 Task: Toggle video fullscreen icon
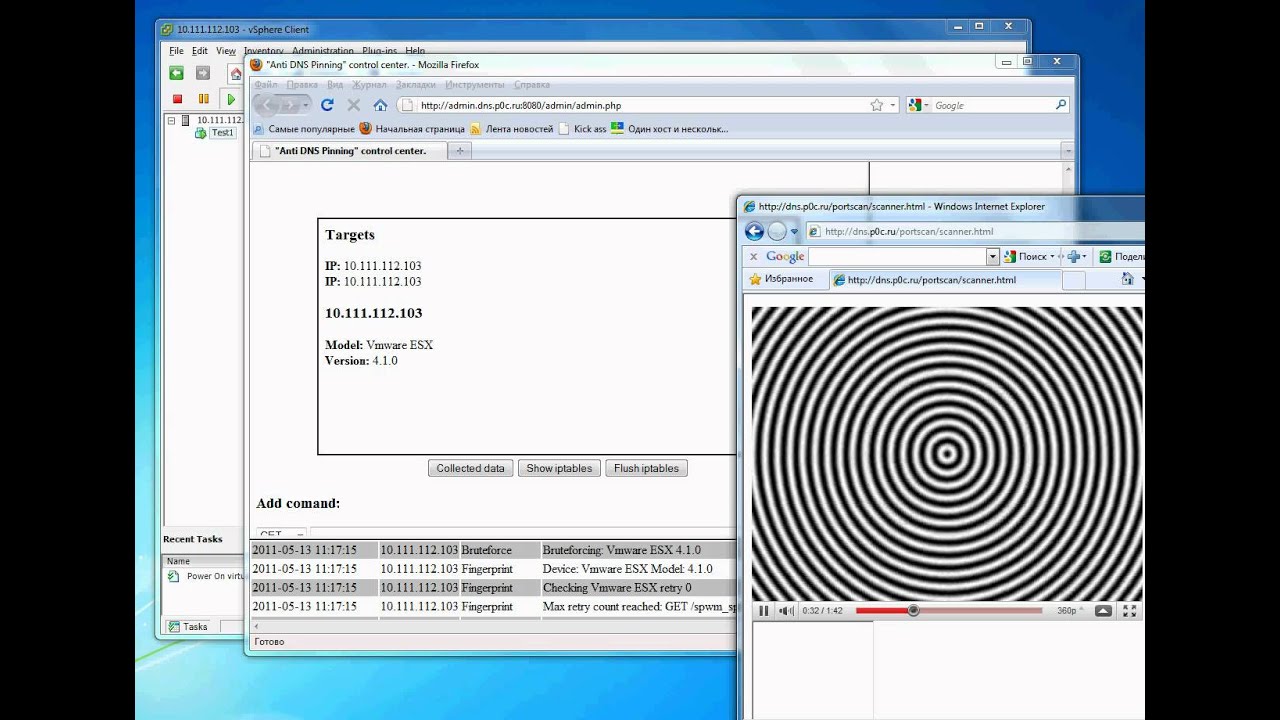[x=1129, y=611]
